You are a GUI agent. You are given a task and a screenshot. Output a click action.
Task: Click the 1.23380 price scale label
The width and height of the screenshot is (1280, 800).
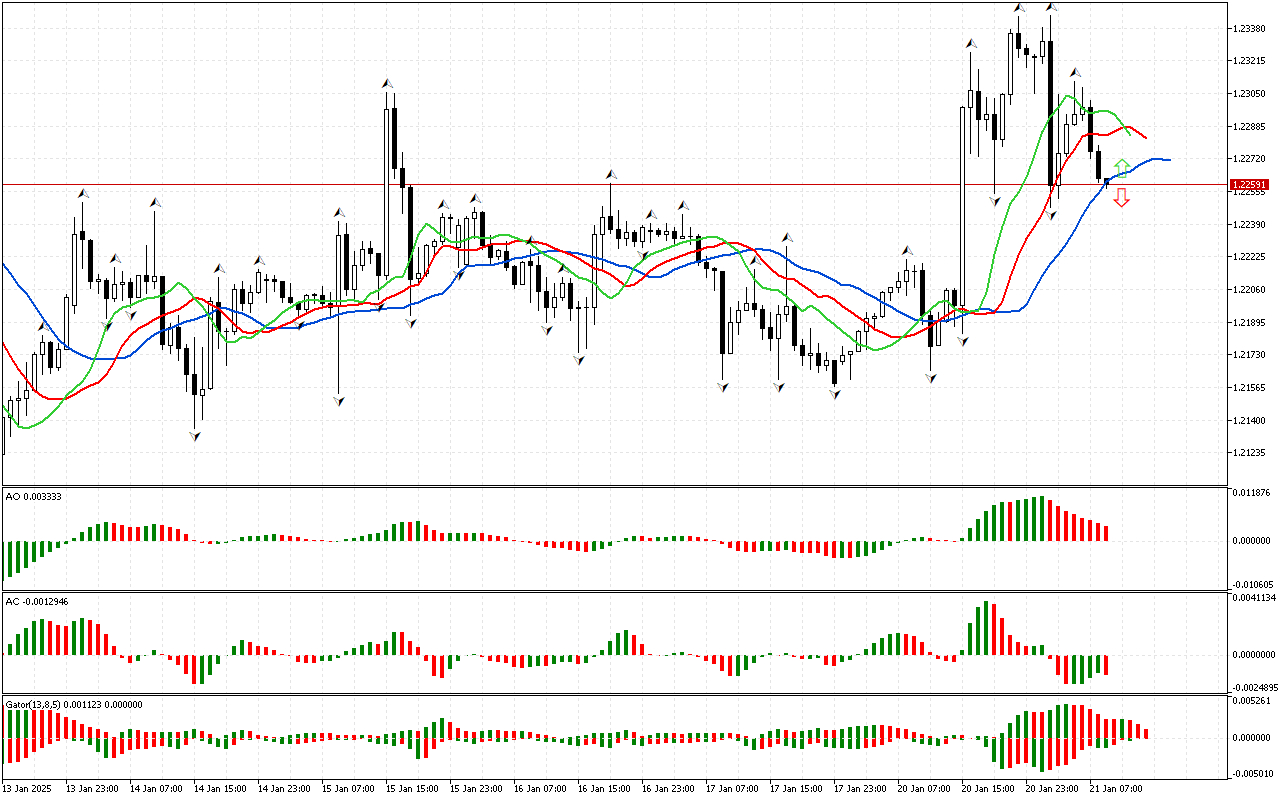[1250, 28]
